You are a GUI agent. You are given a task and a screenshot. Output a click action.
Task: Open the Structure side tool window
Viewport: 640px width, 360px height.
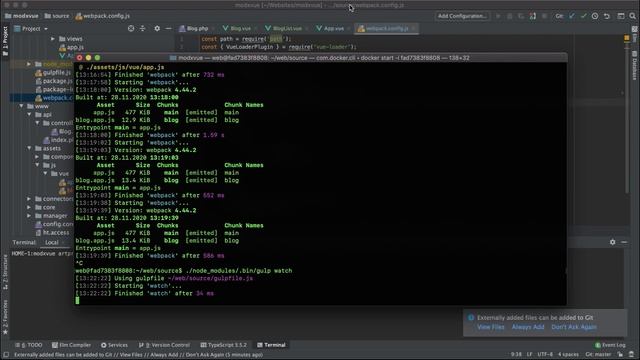5,272
